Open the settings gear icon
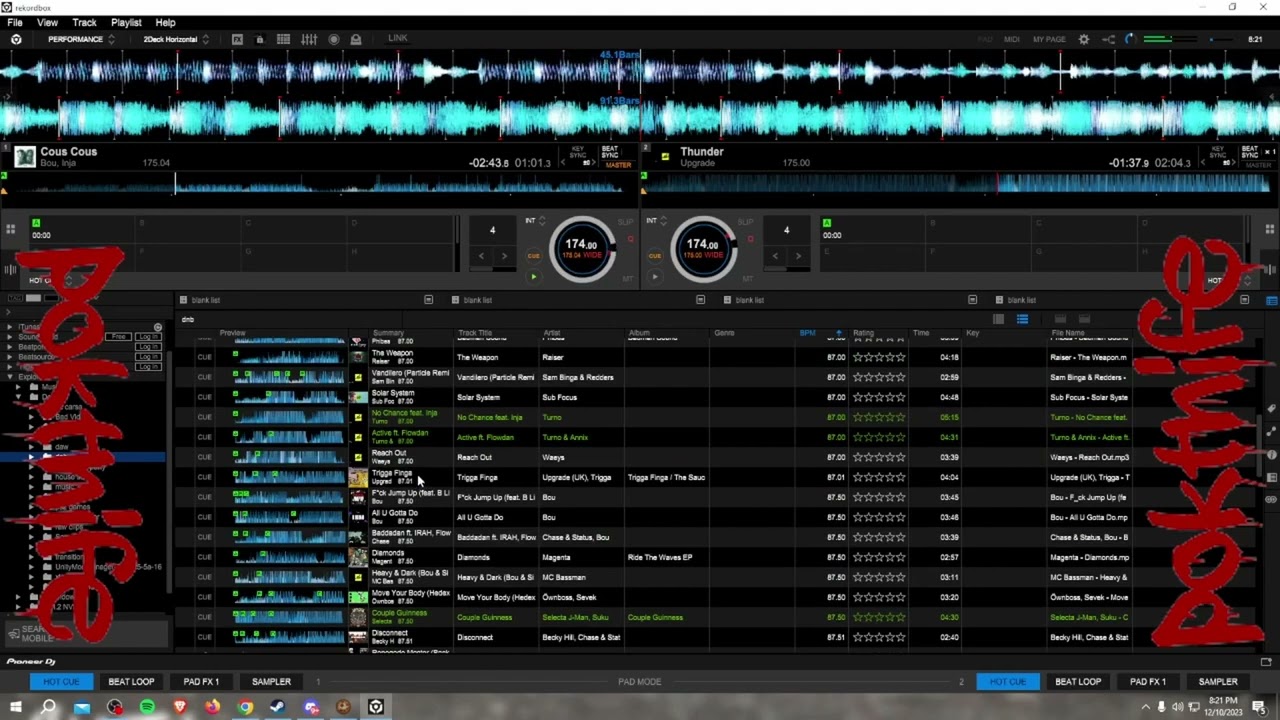1280x720 pixels. point(1084,39)
